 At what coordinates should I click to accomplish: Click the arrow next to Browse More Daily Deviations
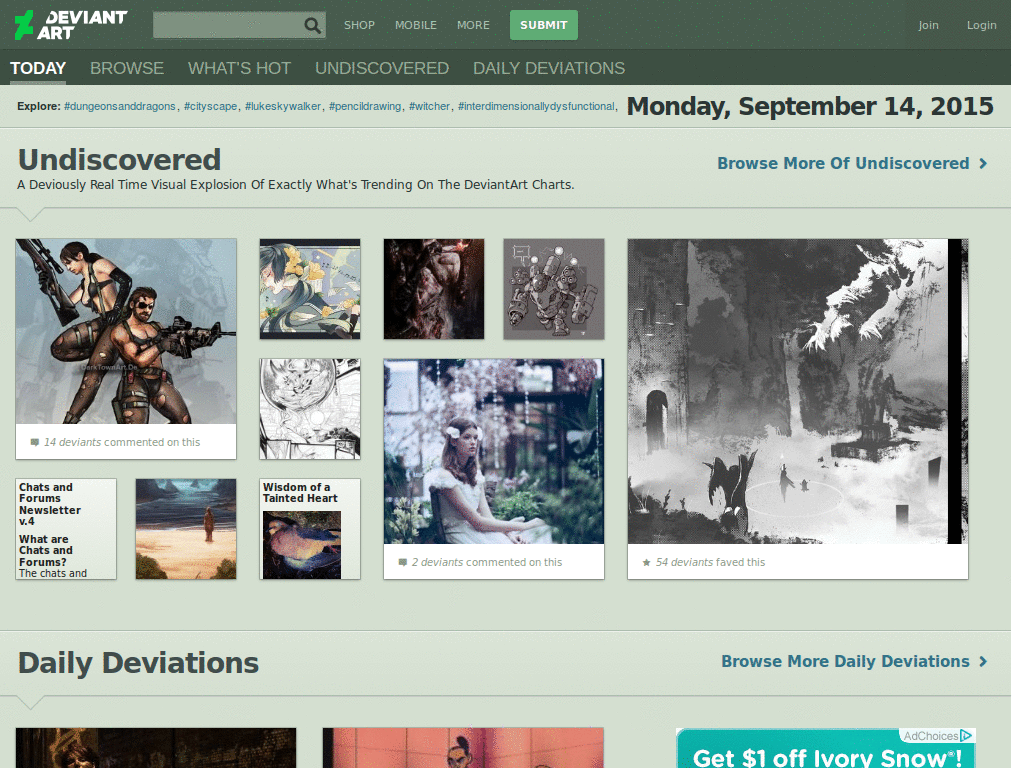point(985,661)
